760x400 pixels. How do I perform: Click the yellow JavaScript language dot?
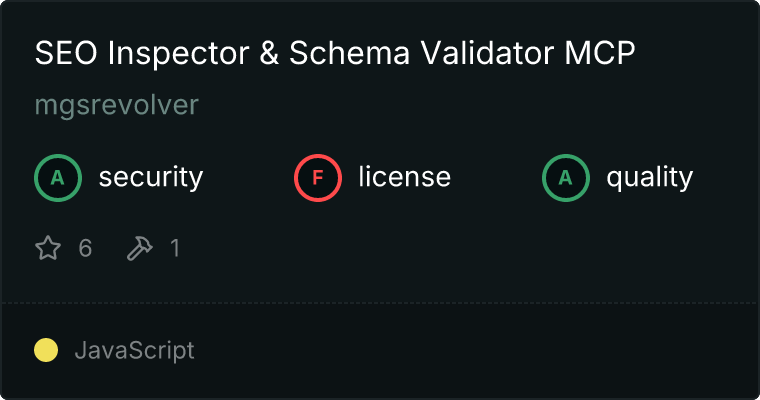(46, 350)
